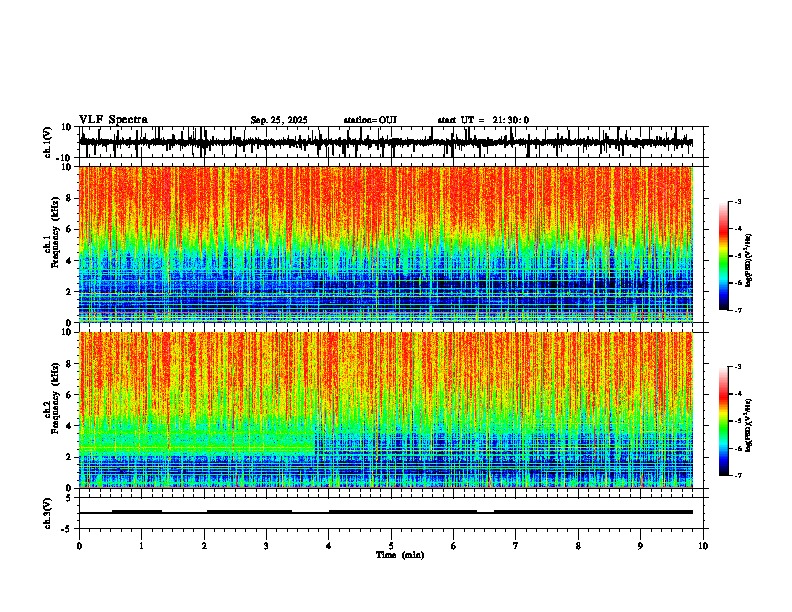Click the "8" tick on the Time axis

click(x=578, y=546)
